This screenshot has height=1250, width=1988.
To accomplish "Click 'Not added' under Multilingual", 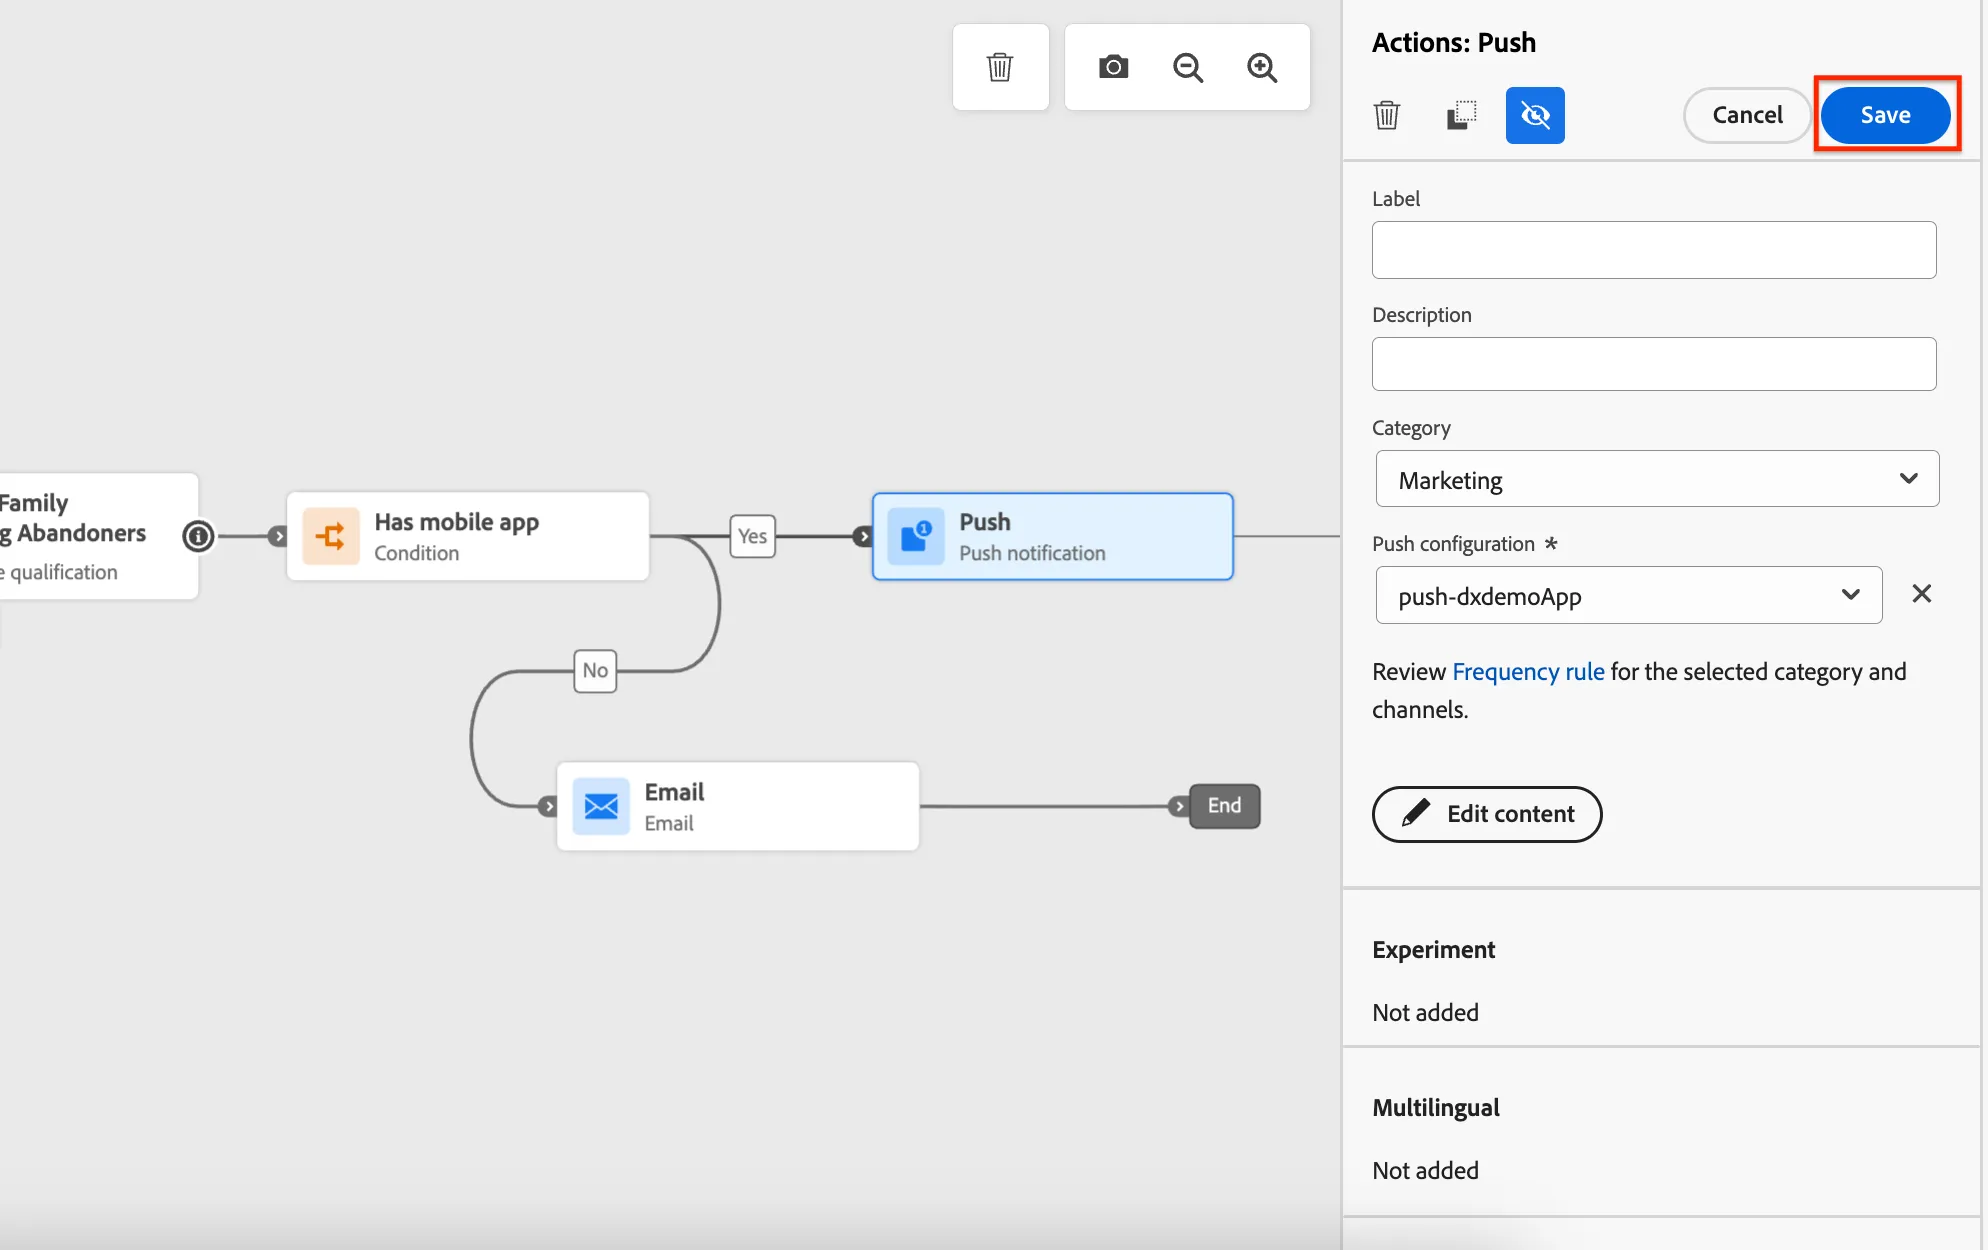I will tap(1425, 1170).
